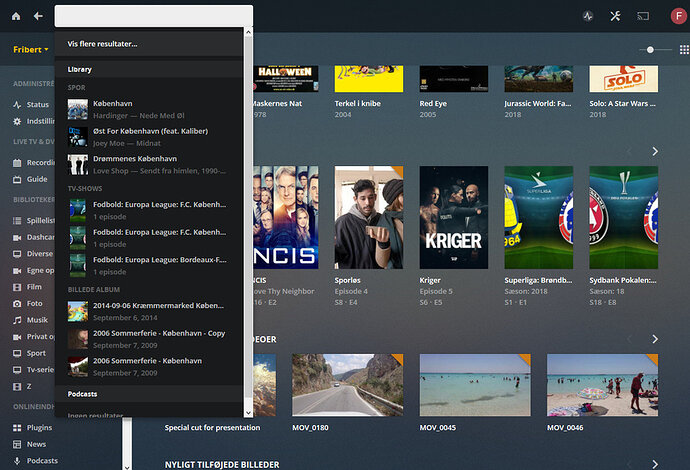690x470 pixels.
Task: Open Plugins grid icon
Action: (17, 428)
